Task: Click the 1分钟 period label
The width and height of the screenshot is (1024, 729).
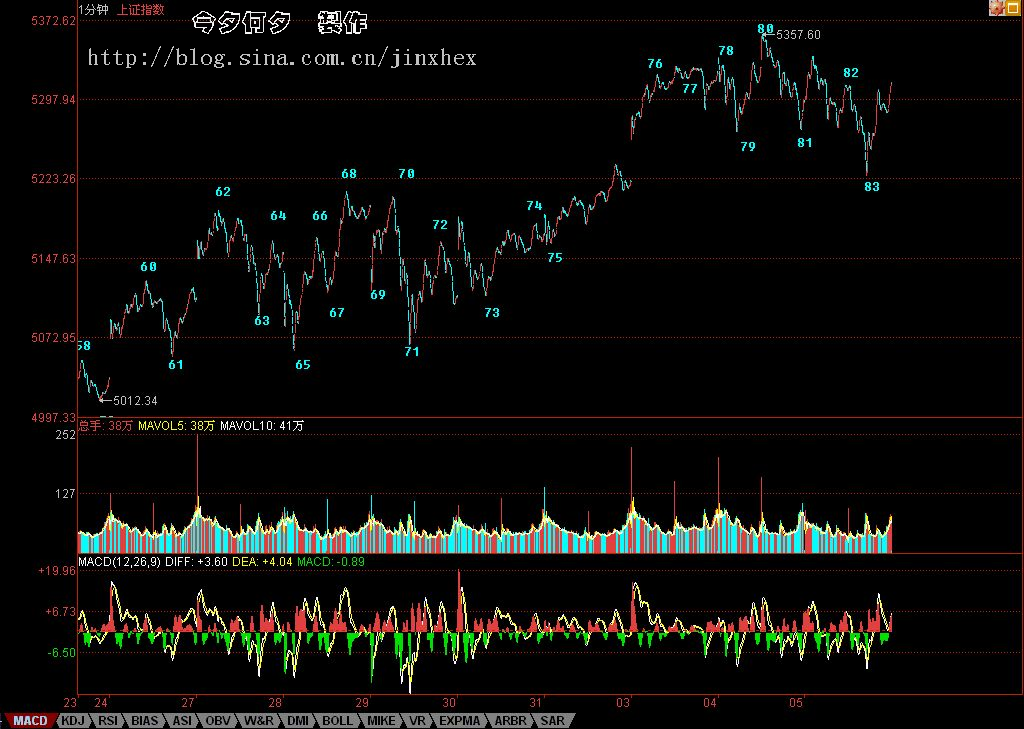Action: [x=94, y=9]
